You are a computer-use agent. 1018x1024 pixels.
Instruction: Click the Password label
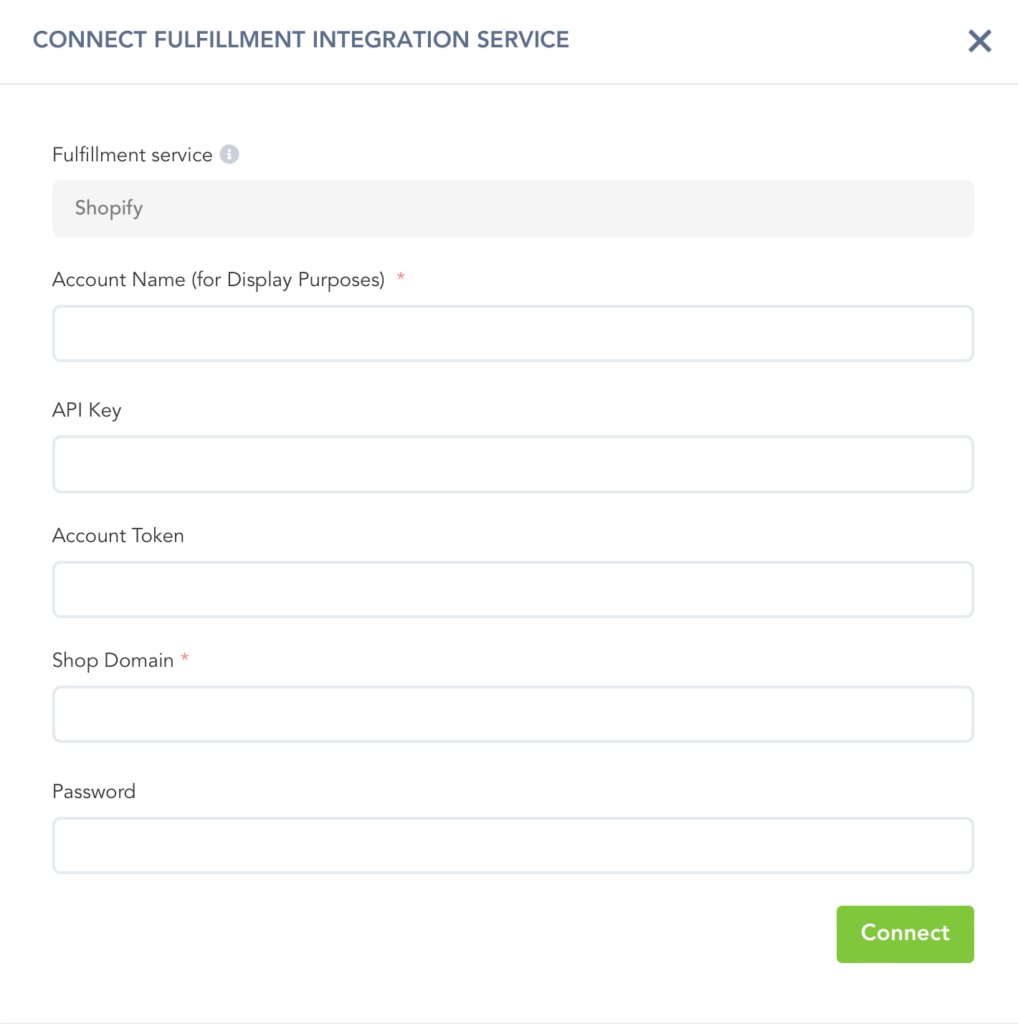coord(94,792)
